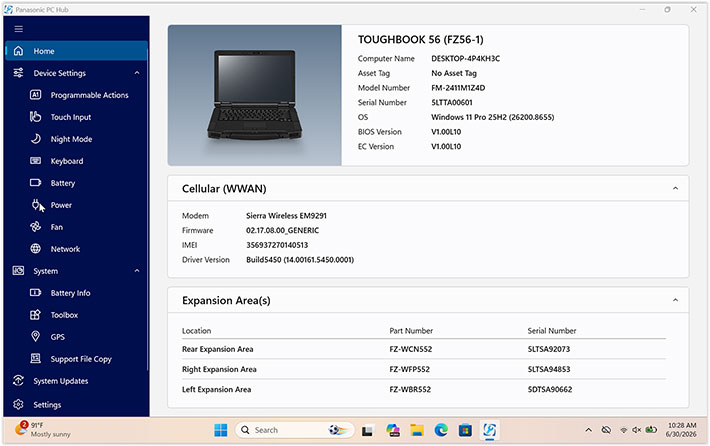710x446 pixels.
Task: Select the Home menu item
Action: [x=77, y=51]
